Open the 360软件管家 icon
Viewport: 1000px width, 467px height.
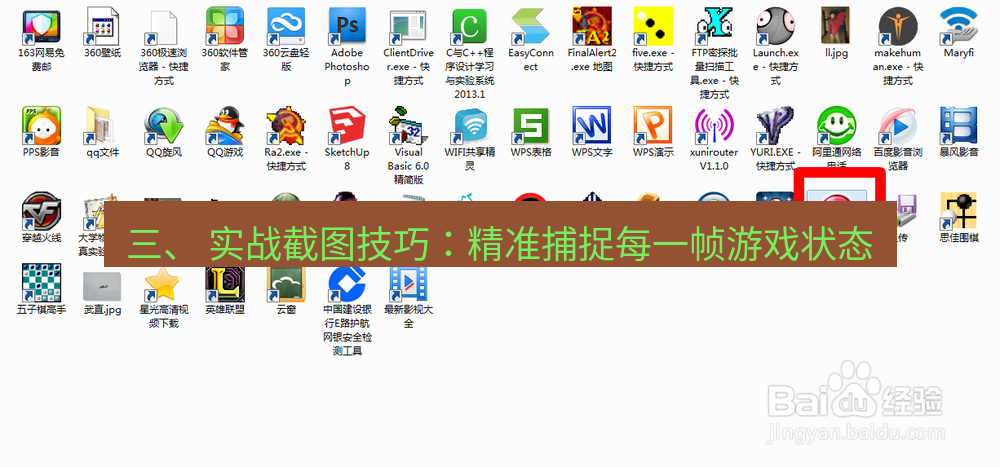pos(225,26)
